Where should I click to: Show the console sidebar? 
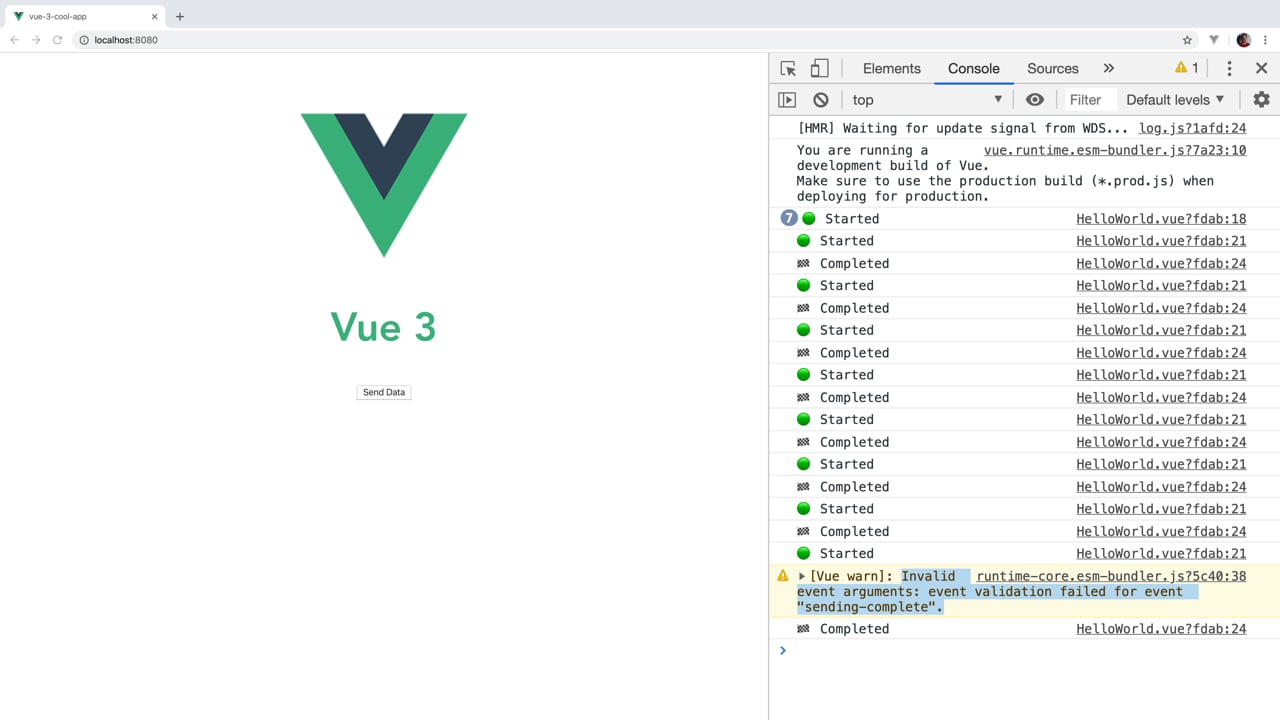(787, 100)
